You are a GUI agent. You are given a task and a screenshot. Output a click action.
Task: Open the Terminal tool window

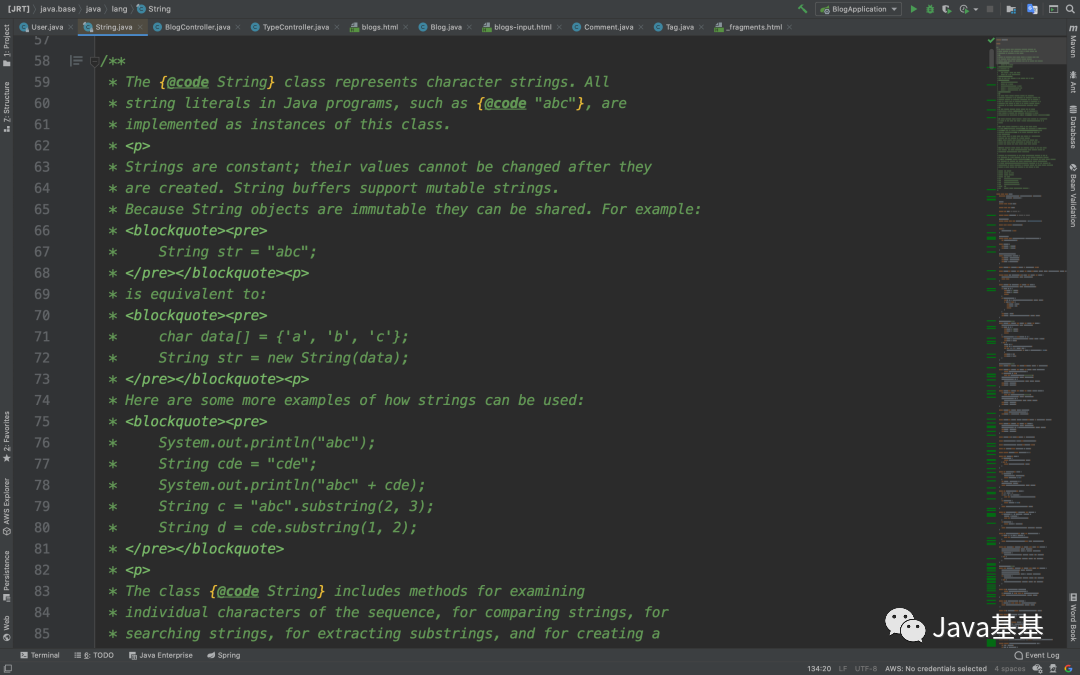[40, 655]
